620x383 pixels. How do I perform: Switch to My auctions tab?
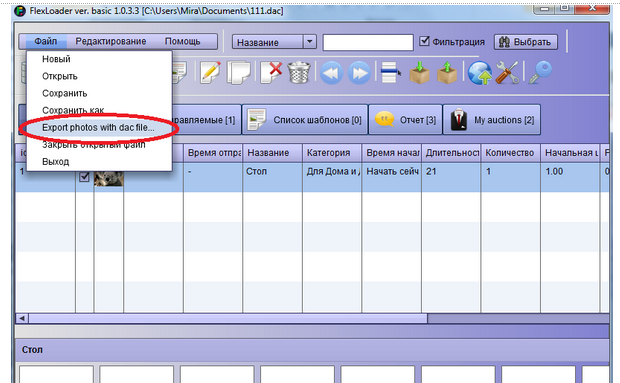(x=491, y=120)
